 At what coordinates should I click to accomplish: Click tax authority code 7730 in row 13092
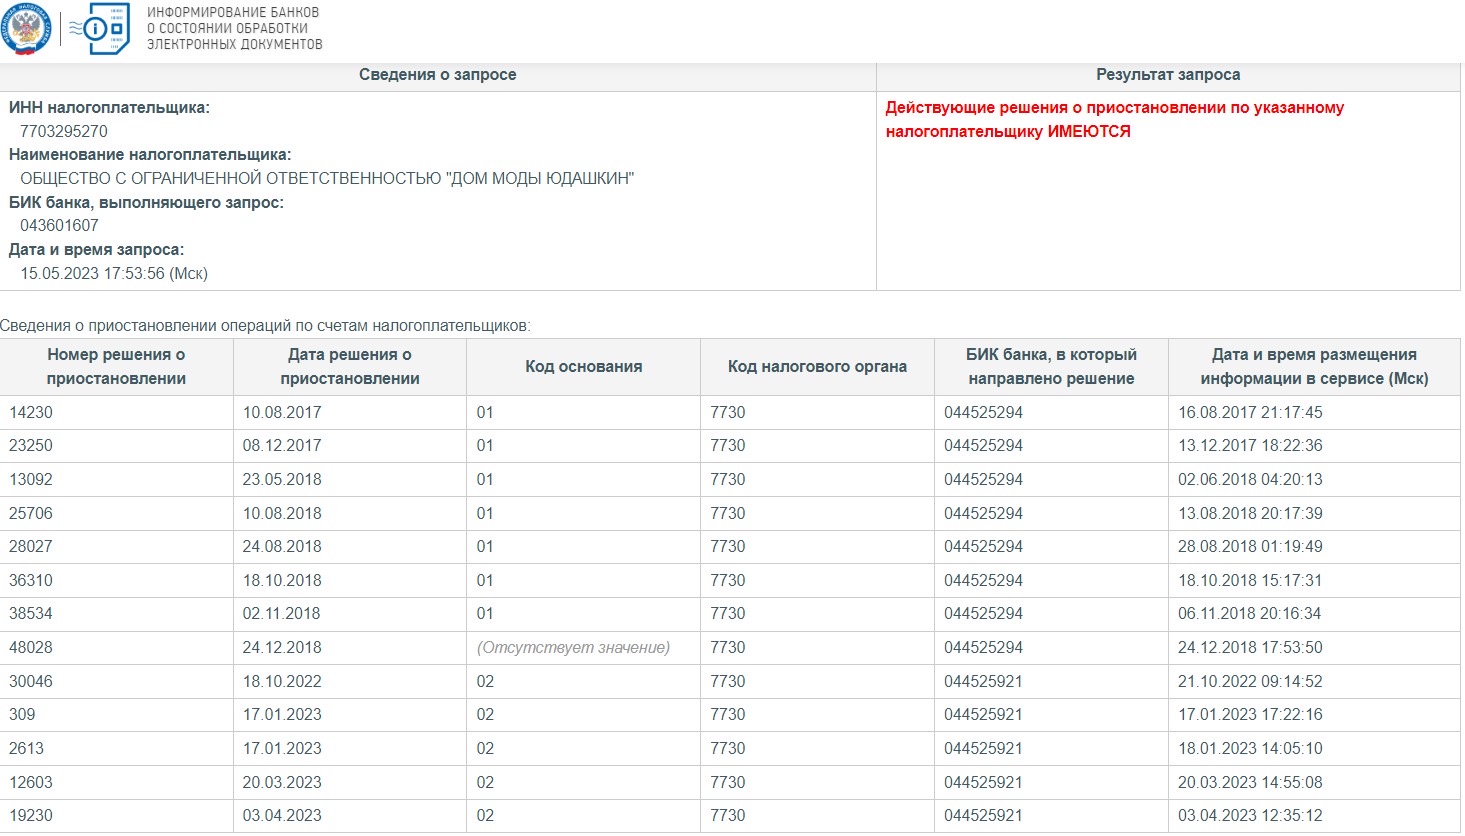point(728,480)
